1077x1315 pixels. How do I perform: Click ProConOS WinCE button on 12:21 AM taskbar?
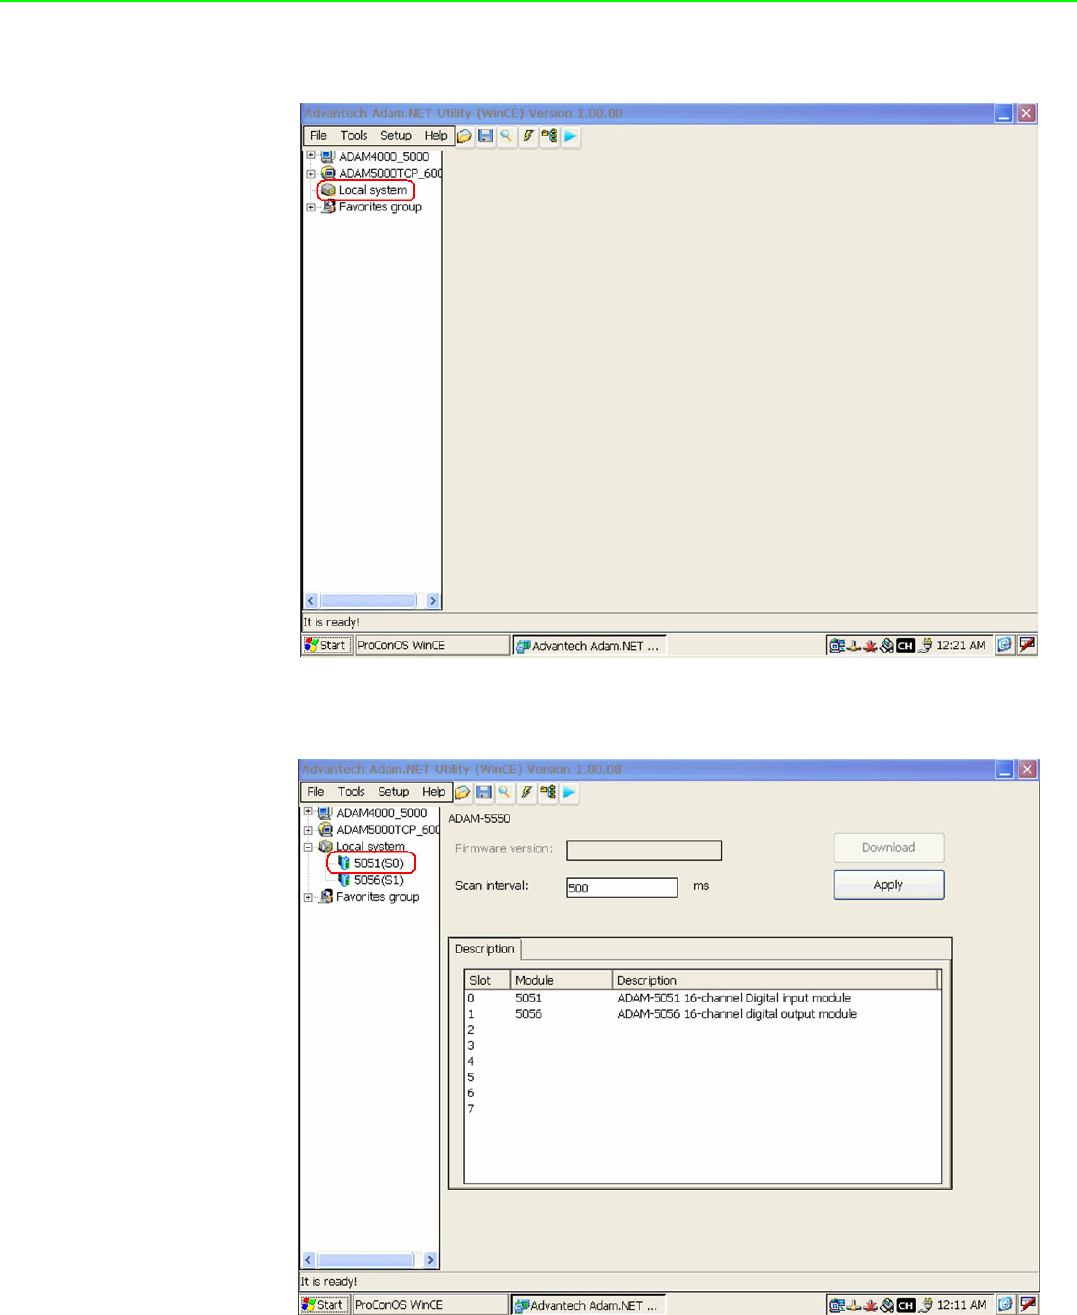(432, 645)
